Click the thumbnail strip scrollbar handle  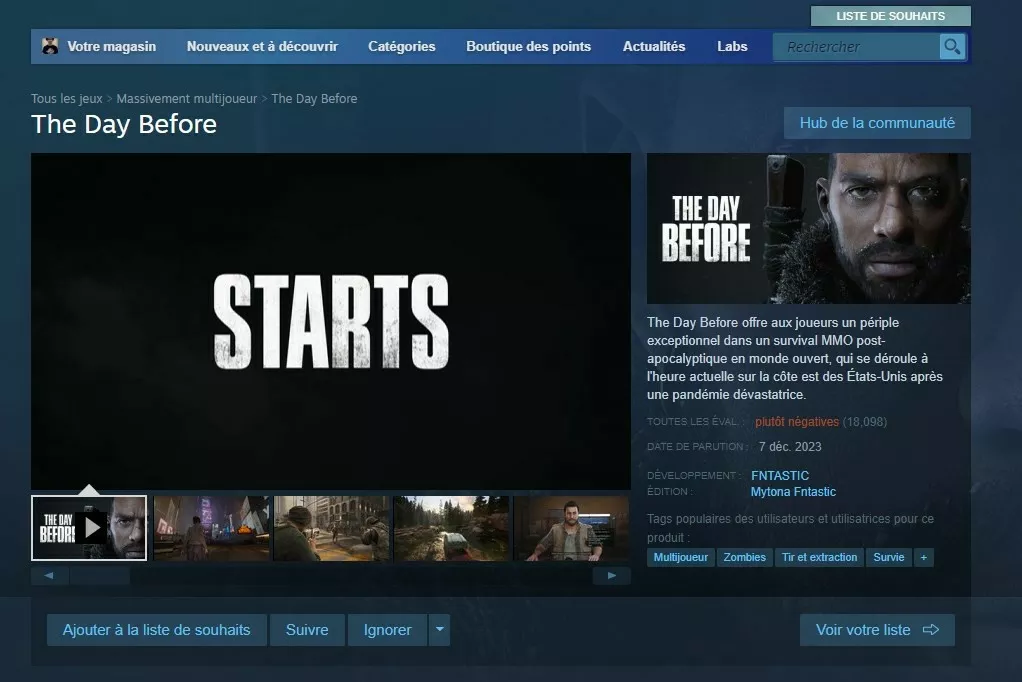pyautogui.click(x=100, y=576)
